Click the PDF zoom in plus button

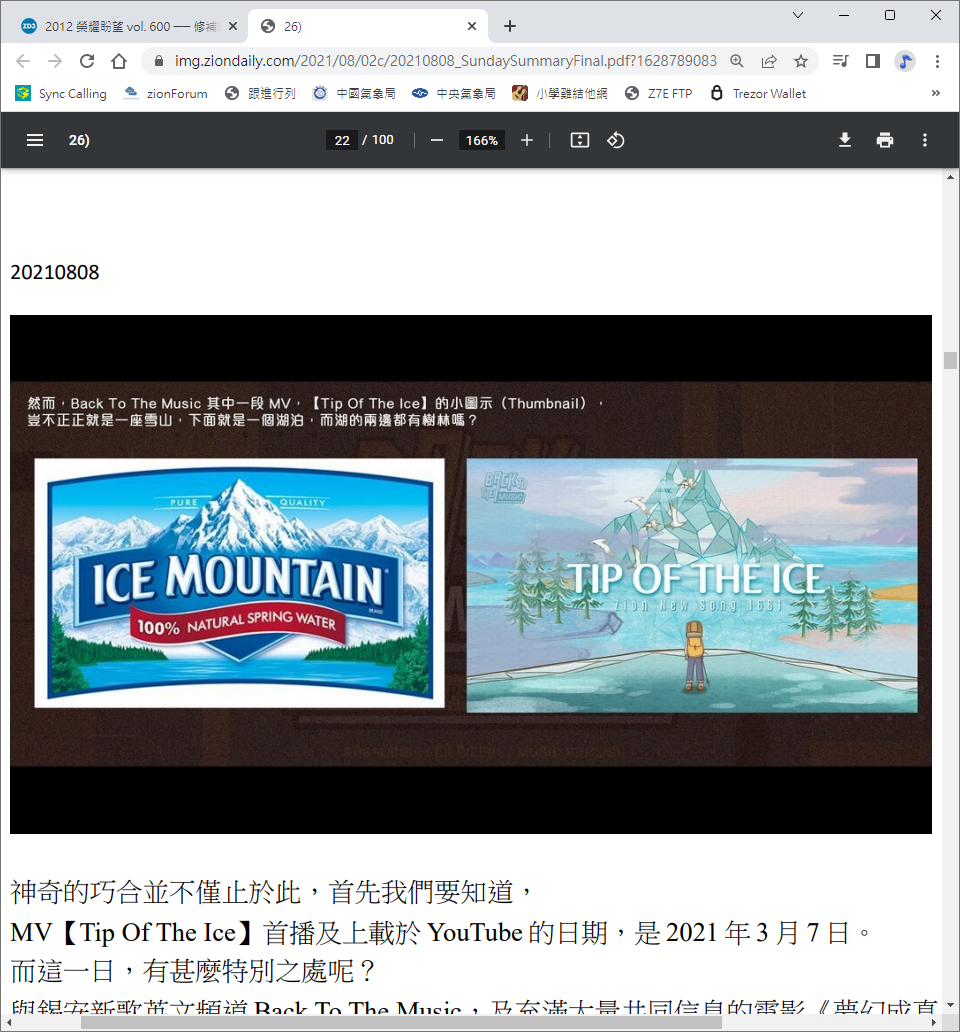click(527, 140)
